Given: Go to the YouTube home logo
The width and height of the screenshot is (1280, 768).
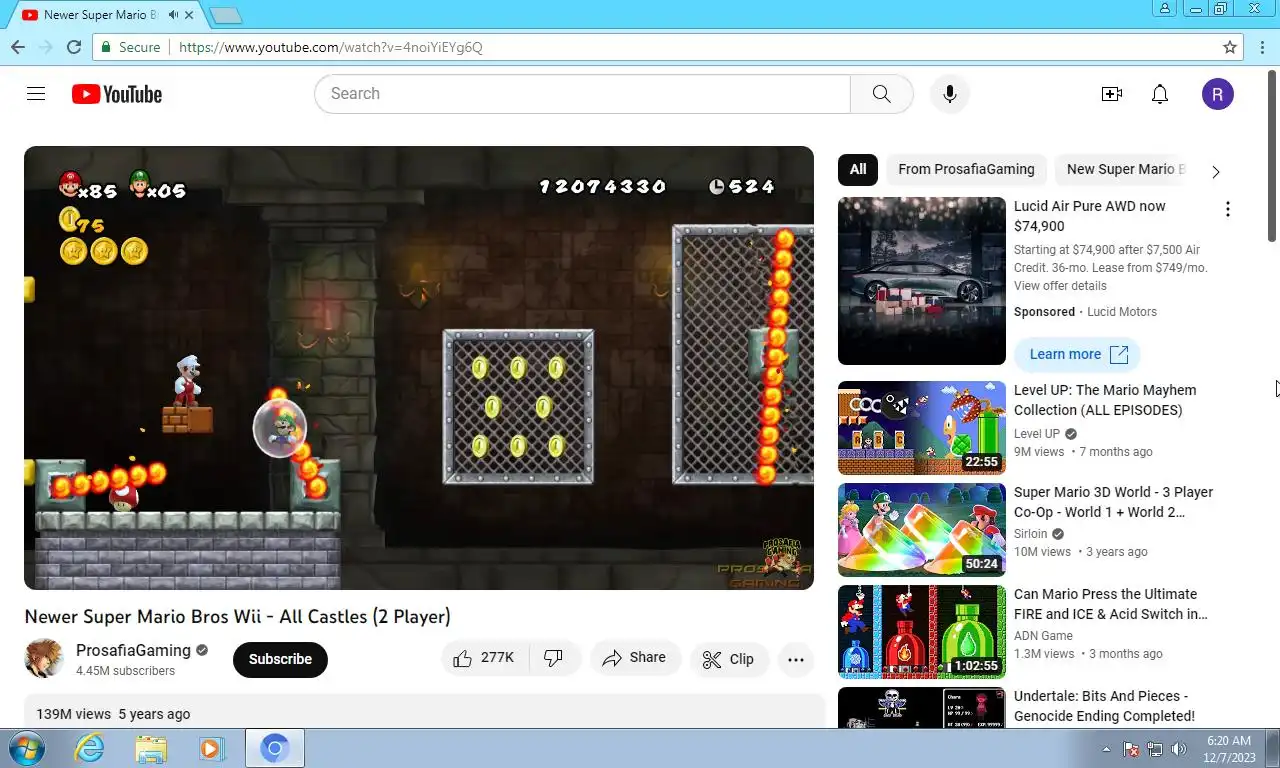Looking at the screenshot, I should click(117, 94).
